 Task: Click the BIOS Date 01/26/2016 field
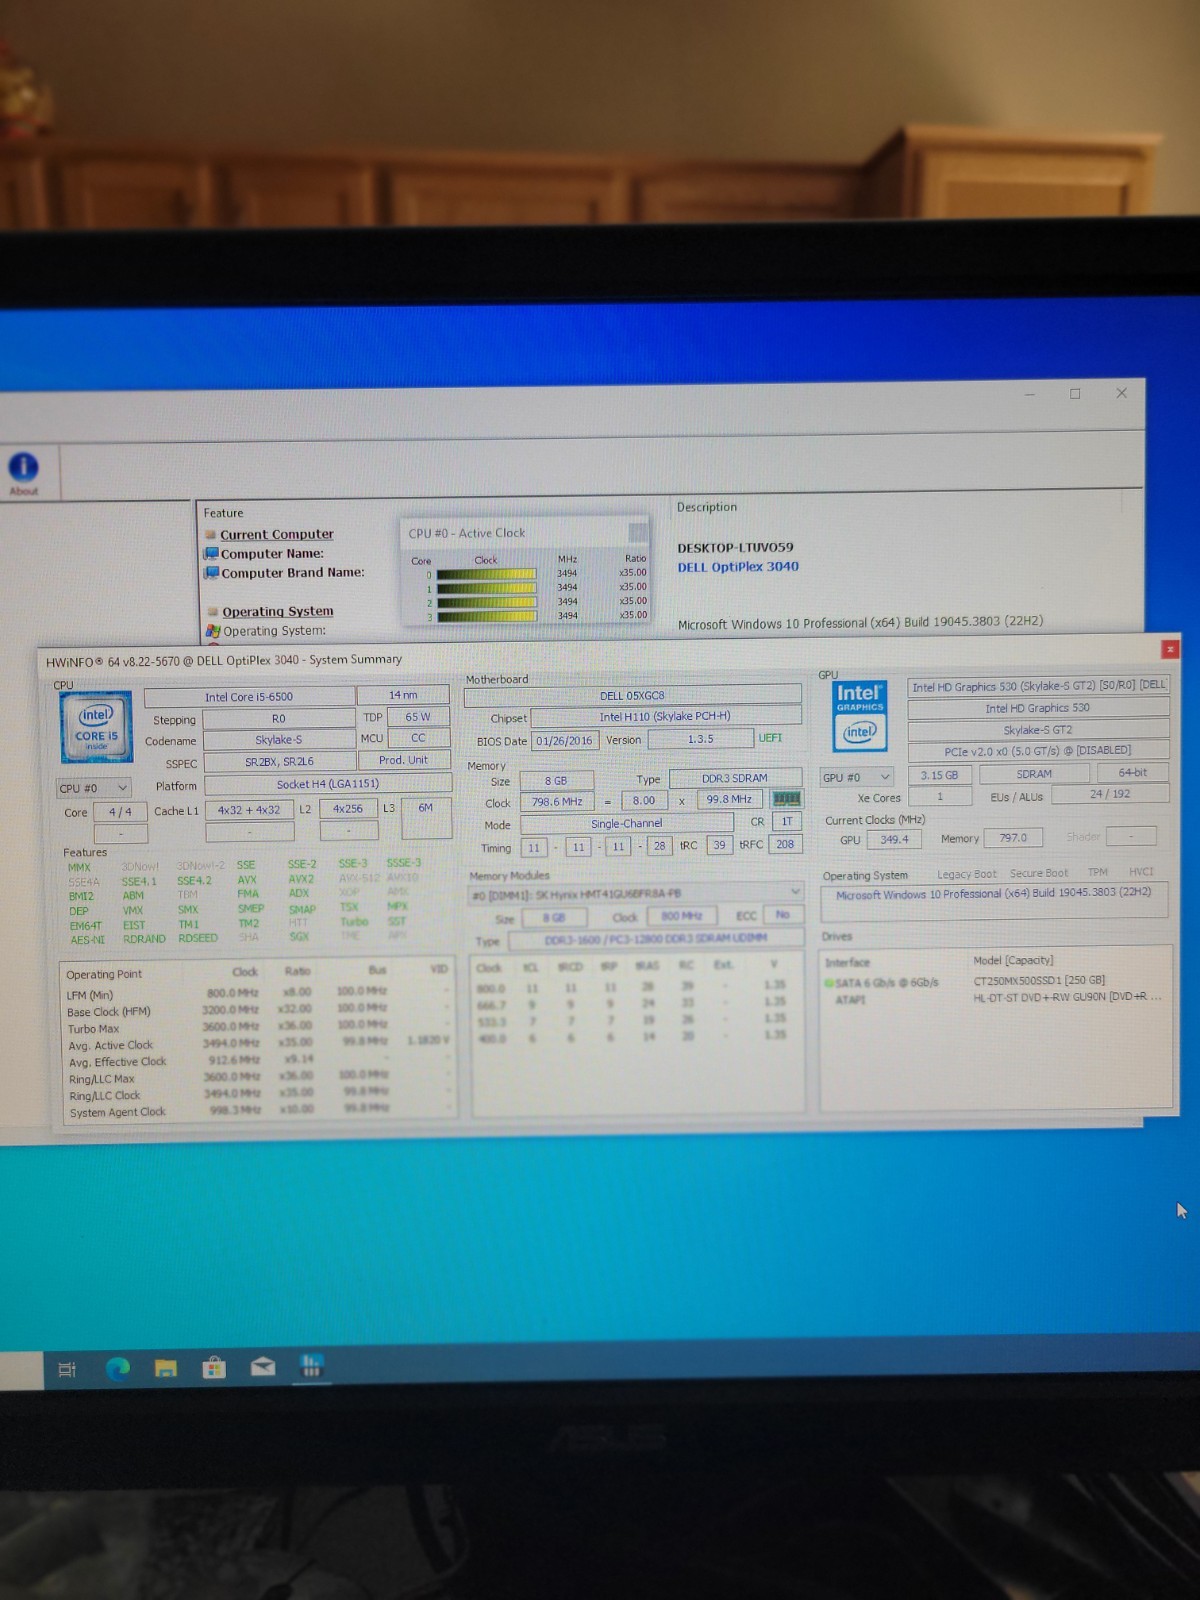tap(565, 741)
